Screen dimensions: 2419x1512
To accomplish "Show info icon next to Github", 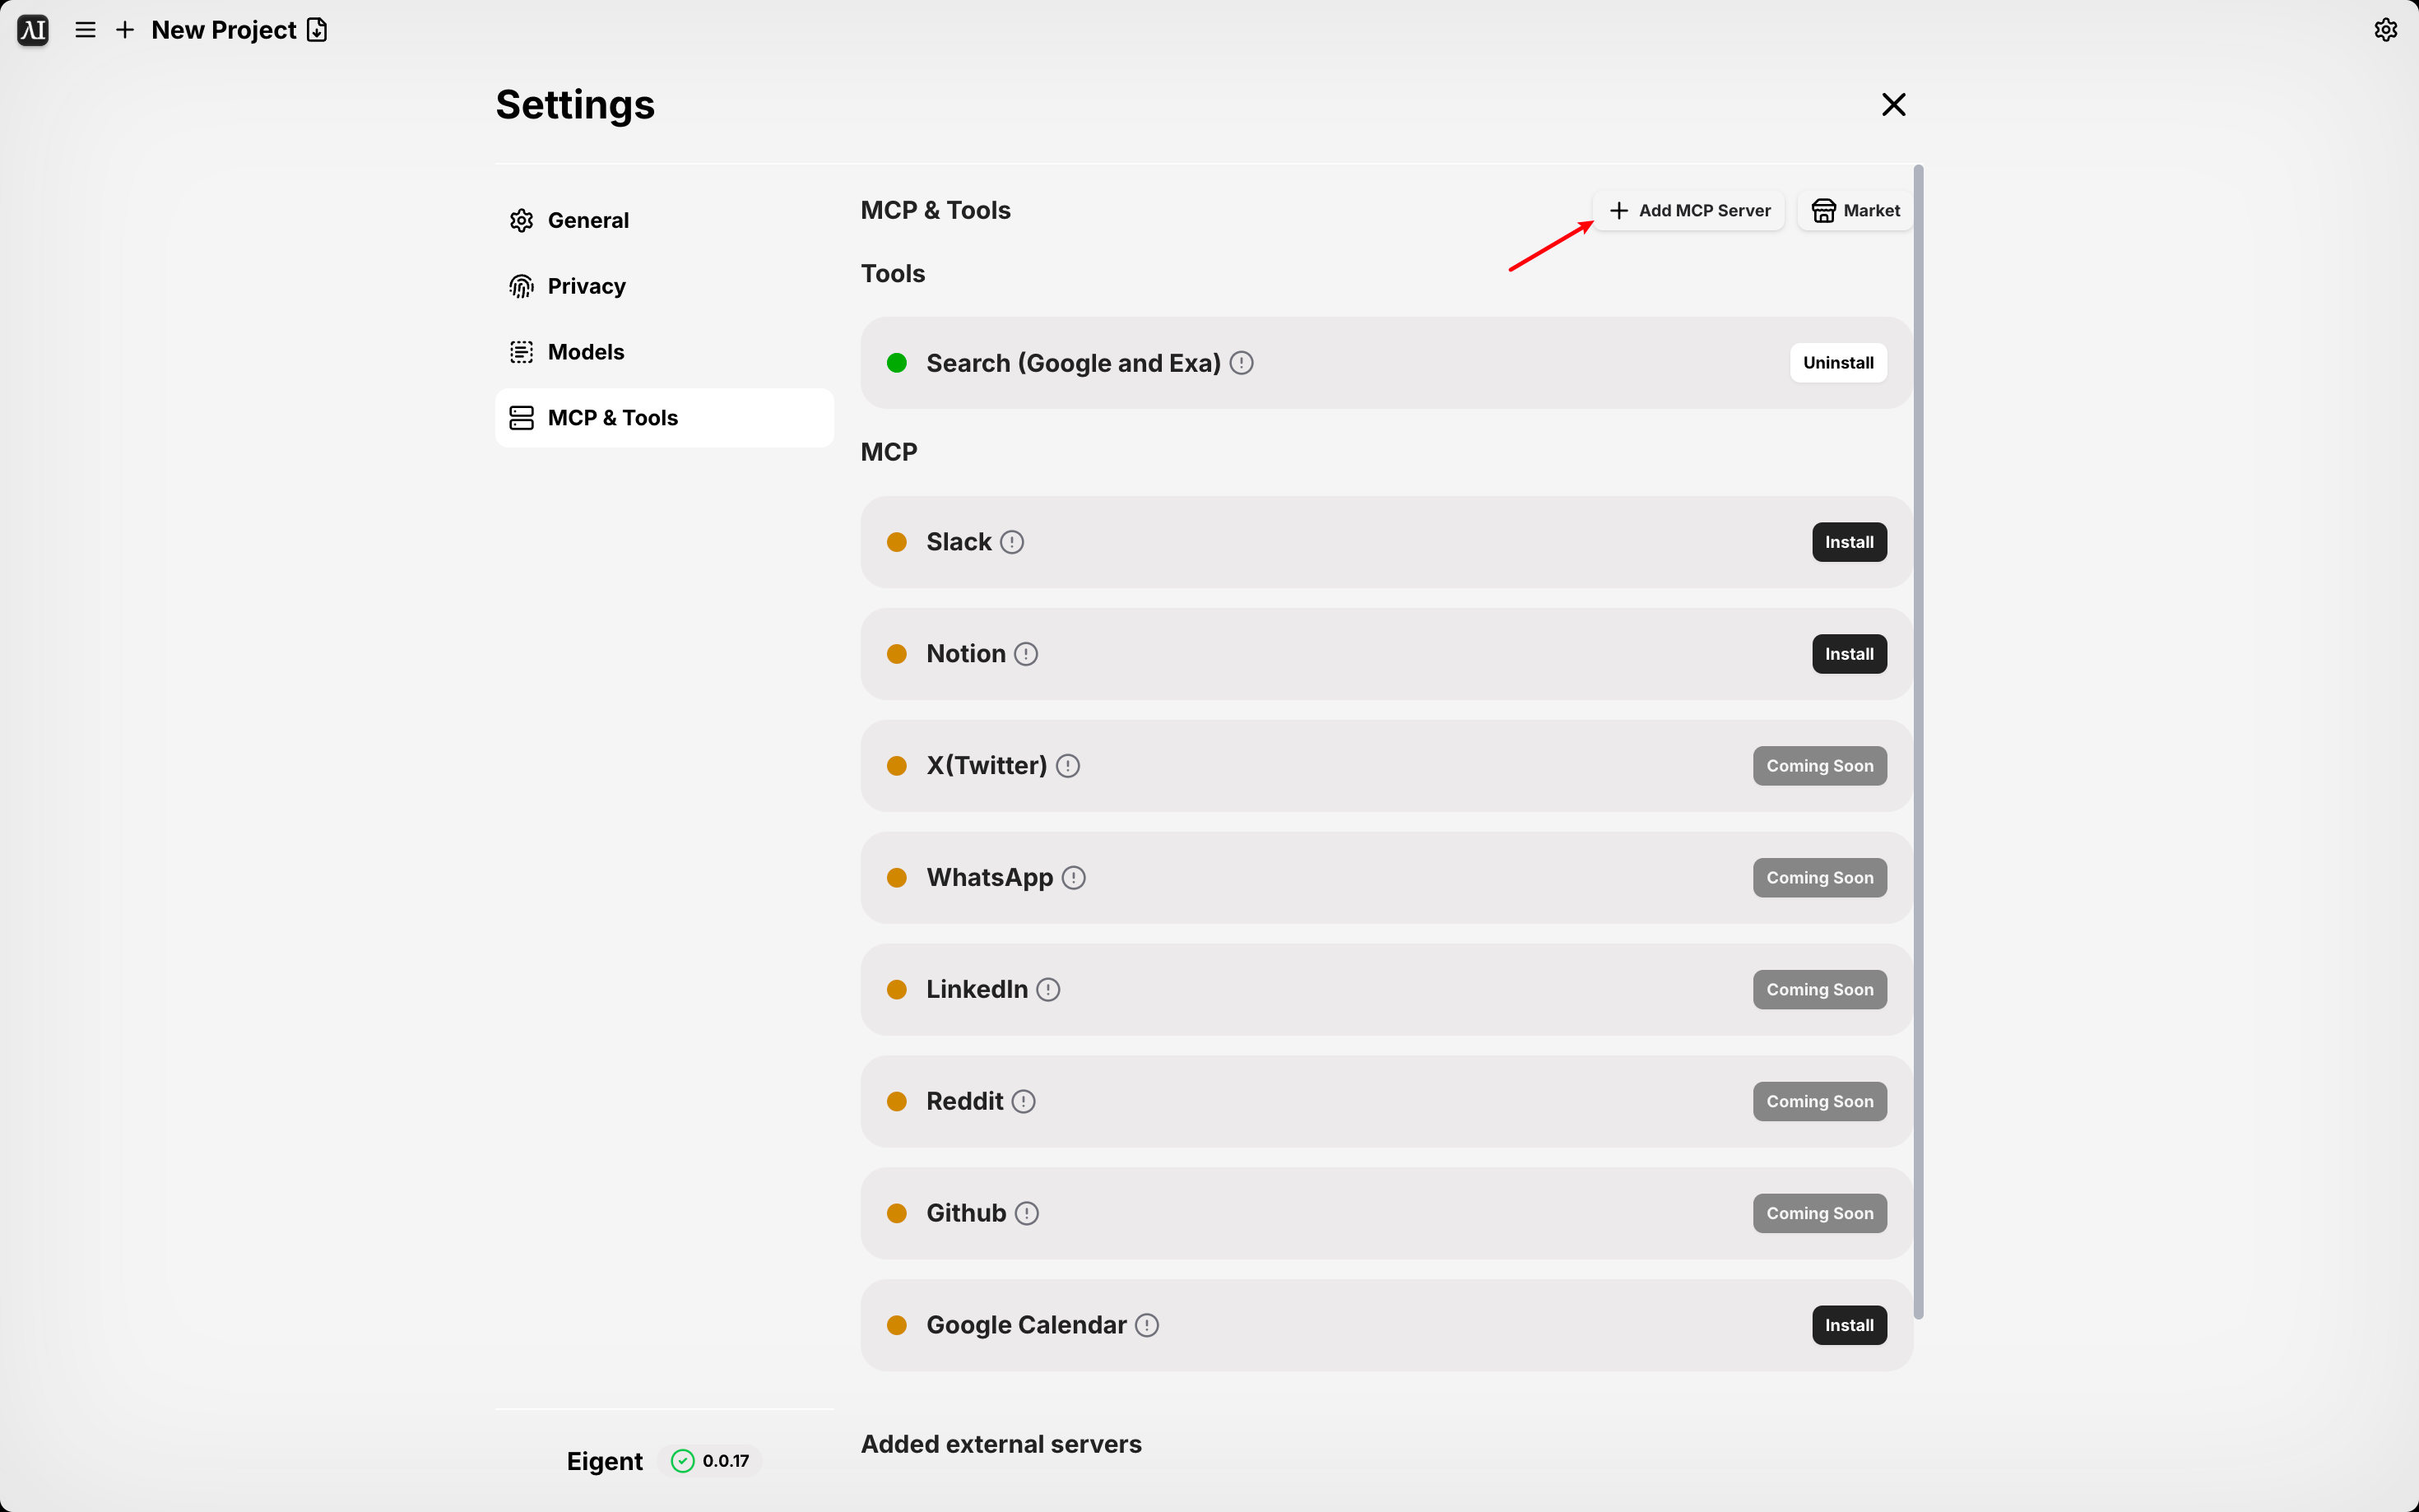I will point(1027,1213).
